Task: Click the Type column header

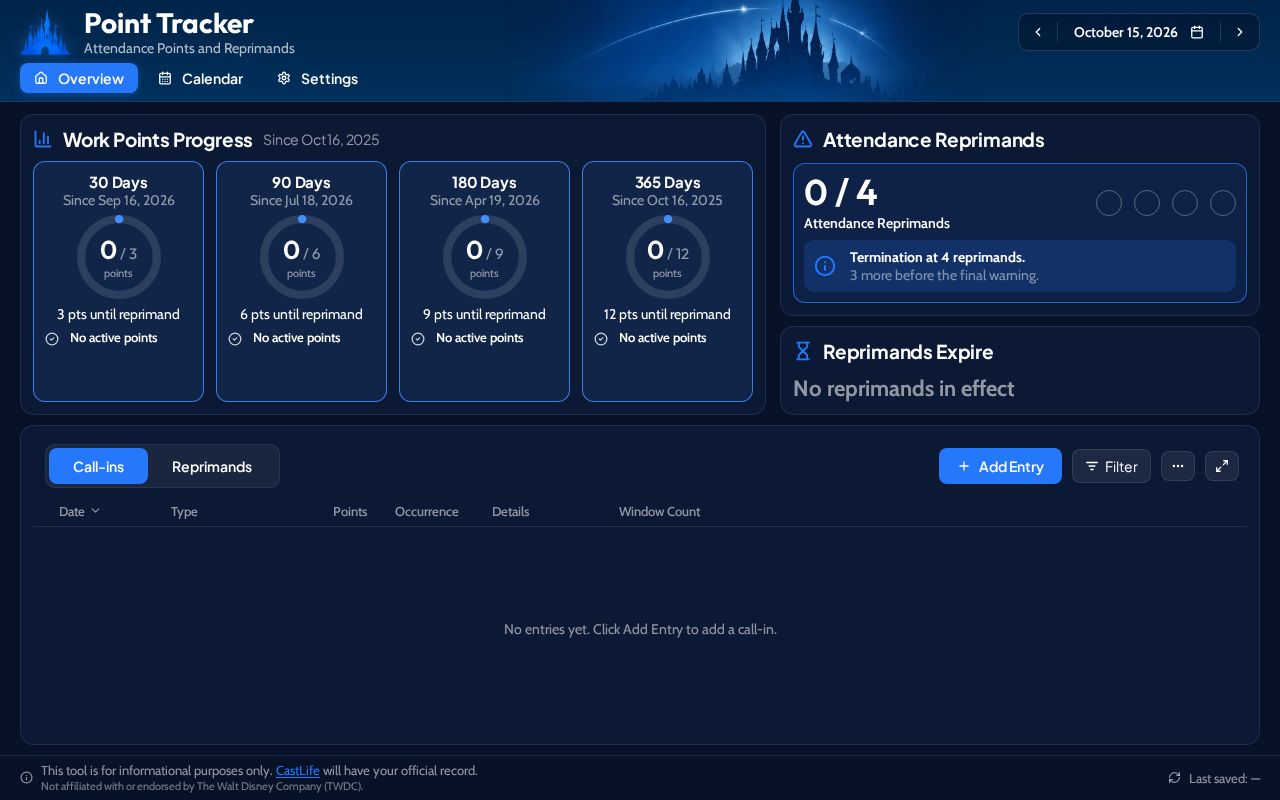Action: [184, 511]
